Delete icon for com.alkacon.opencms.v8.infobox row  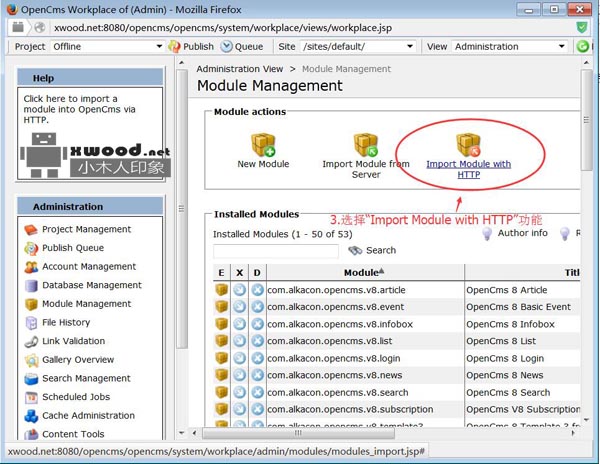pyautogui.click(x=258, y=324)
